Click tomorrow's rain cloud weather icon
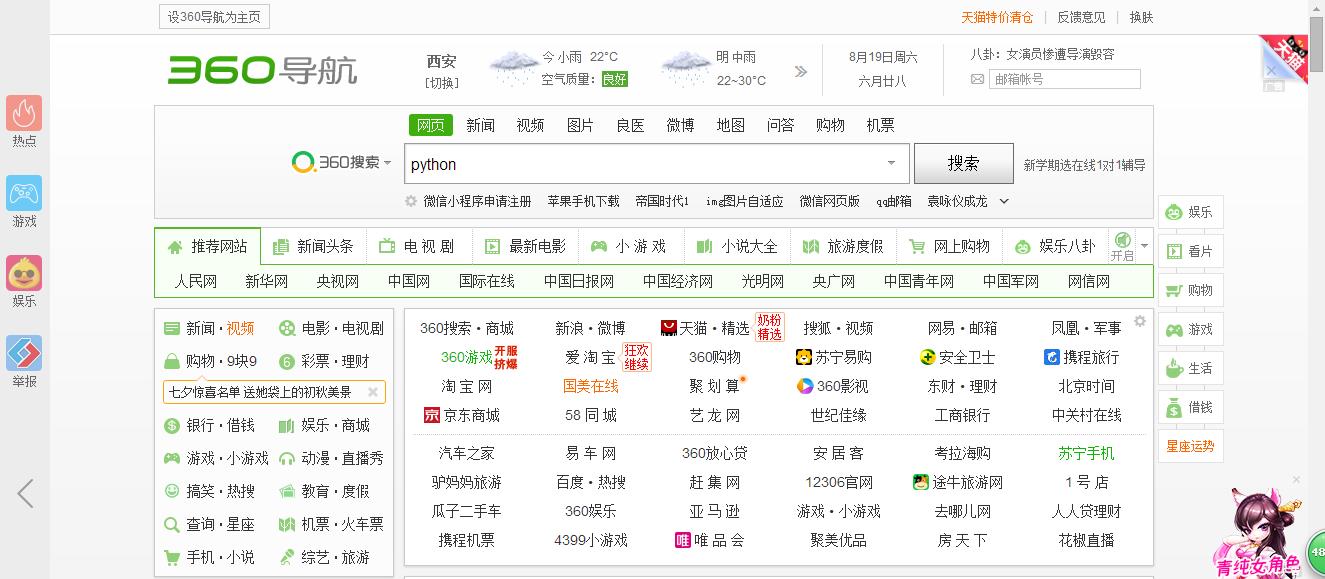The width and height of the screenshot is (1325, 579). 685,68
